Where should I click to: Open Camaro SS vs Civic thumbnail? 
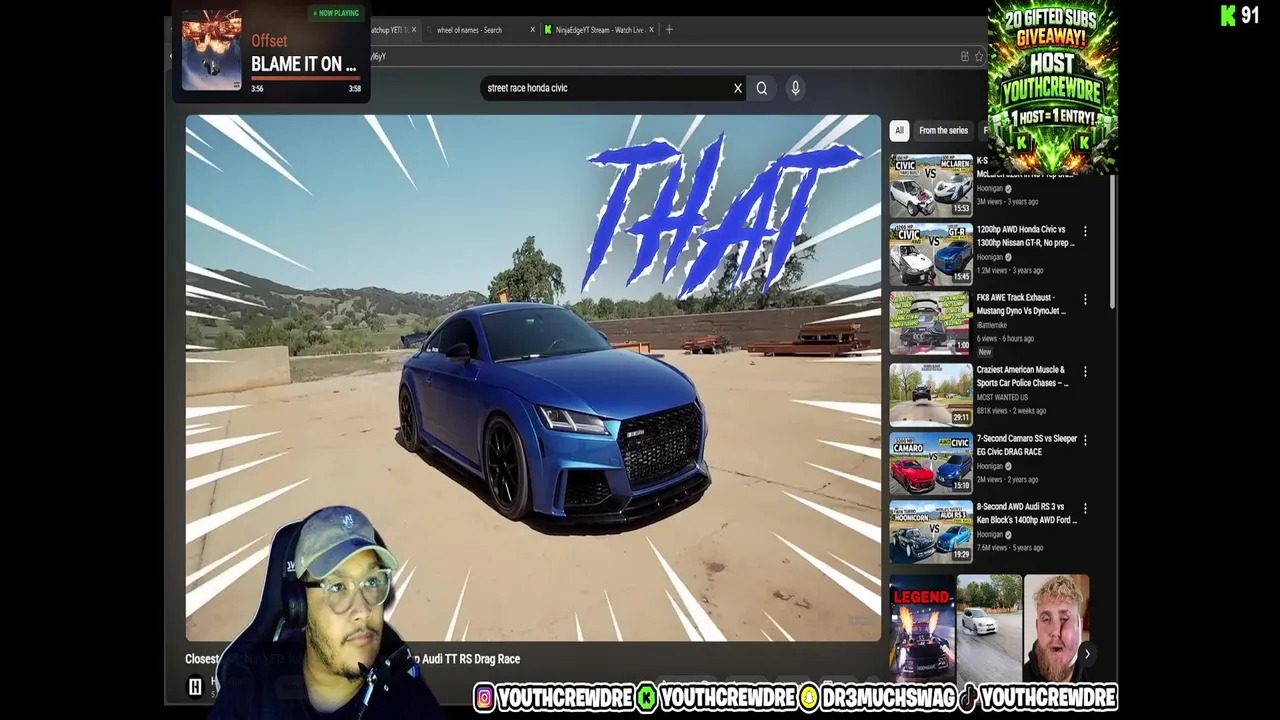(x=931, y=463)
